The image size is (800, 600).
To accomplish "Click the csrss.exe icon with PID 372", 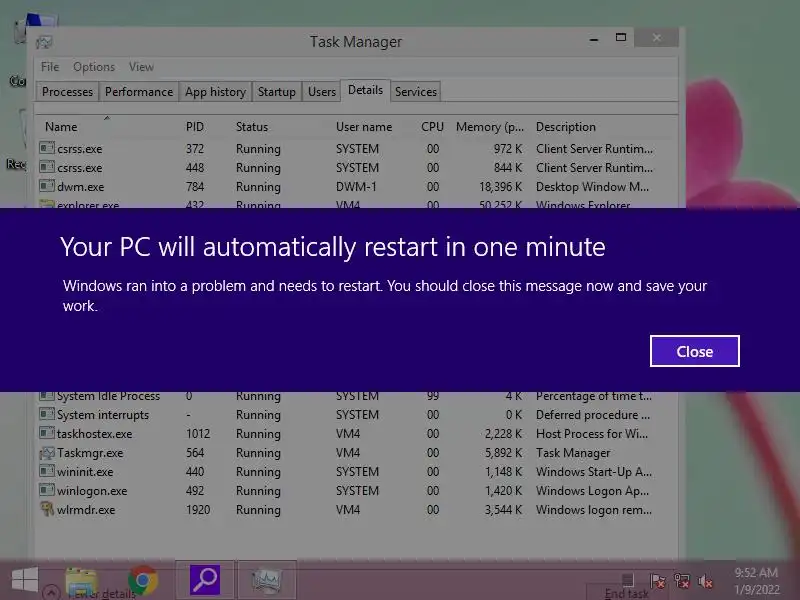I will coord(47,148).
